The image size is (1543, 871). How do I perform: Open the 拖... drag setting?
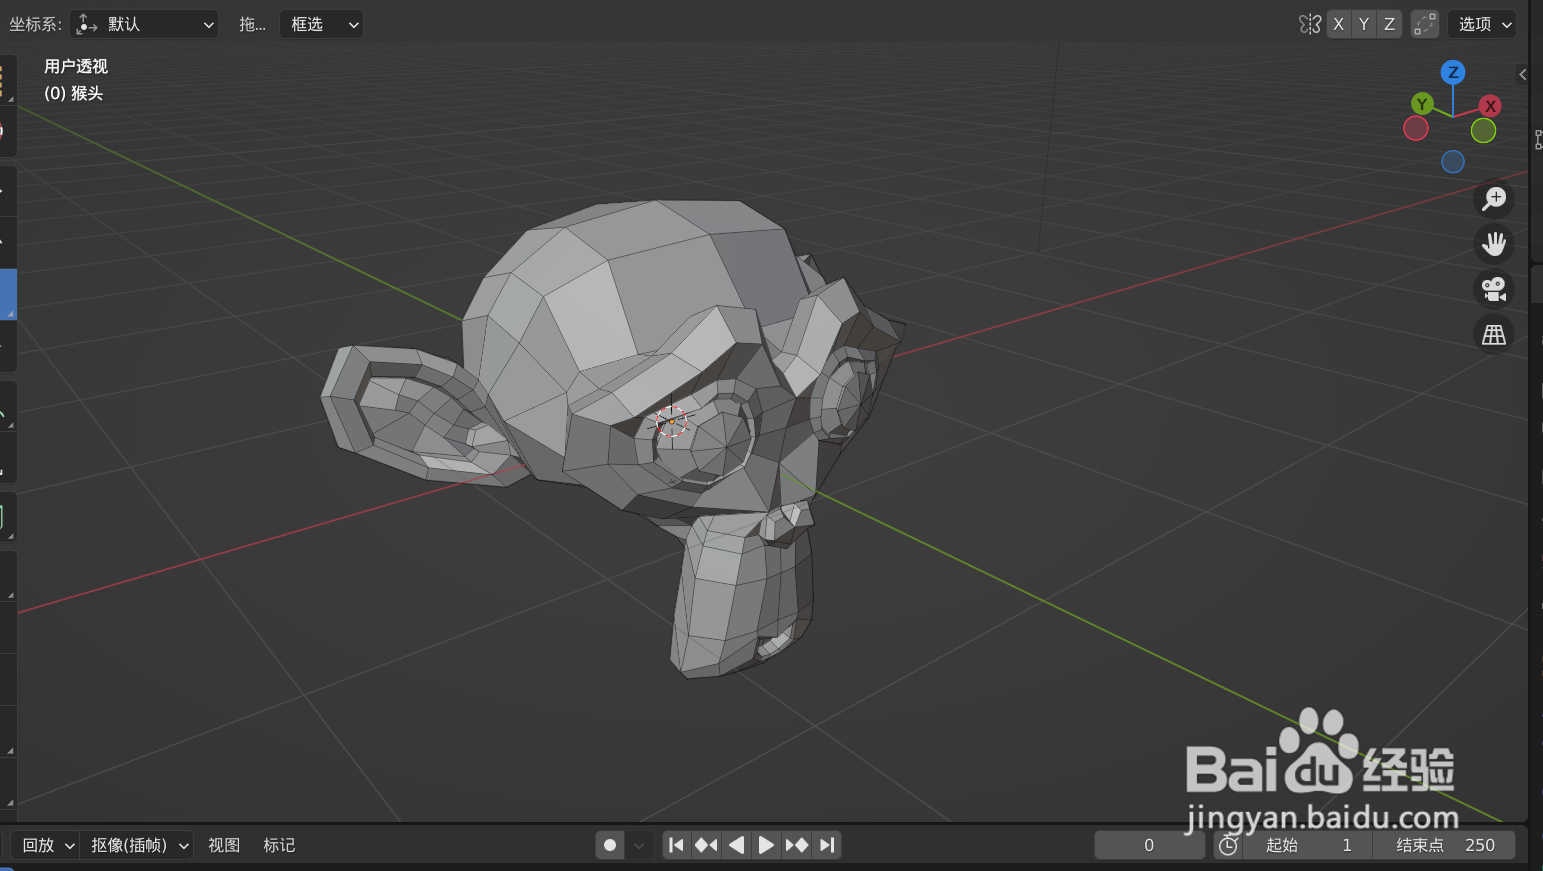coord(252,24)
